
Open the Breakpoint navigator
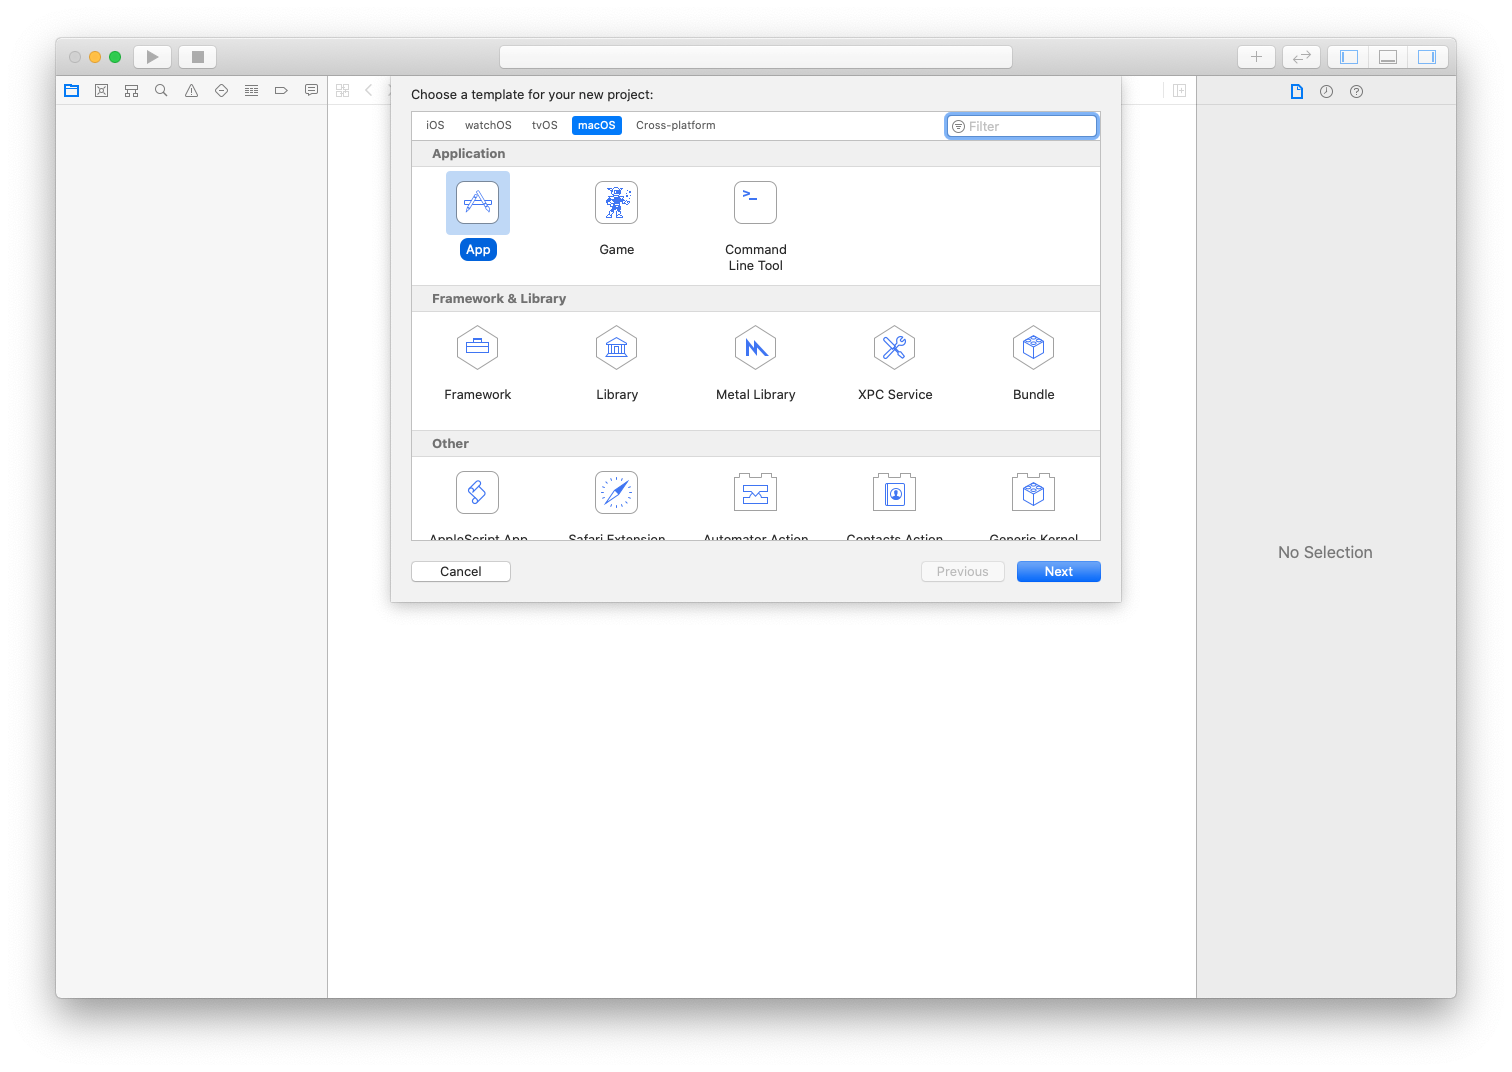[x=281, y=91]
